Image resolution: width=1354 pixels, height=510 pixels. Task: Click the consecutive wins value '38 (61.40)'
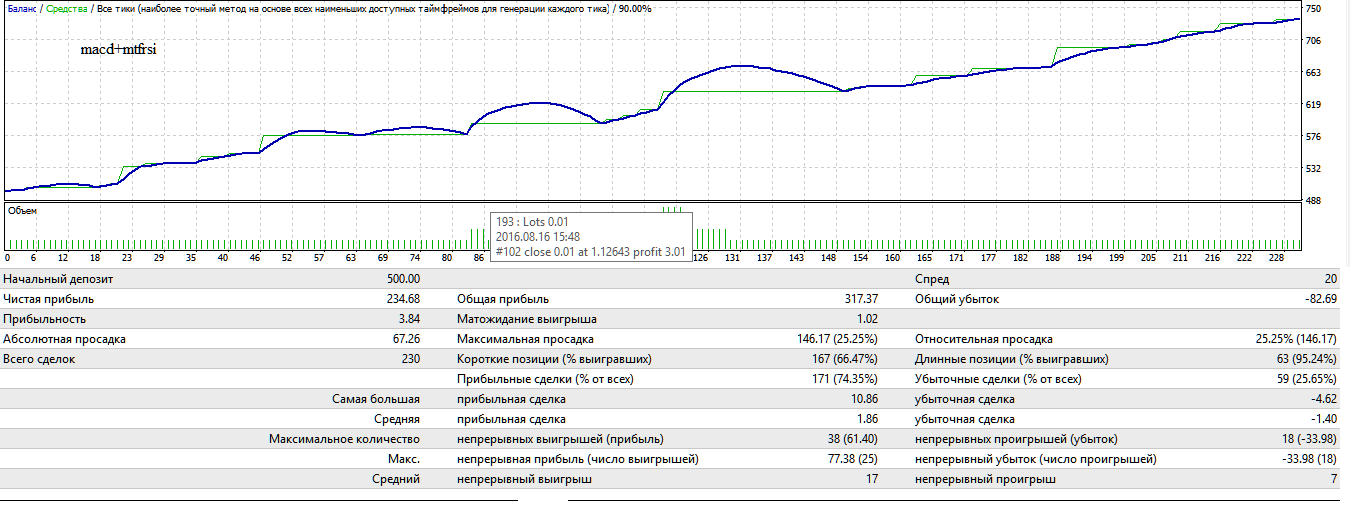[851, 439]
